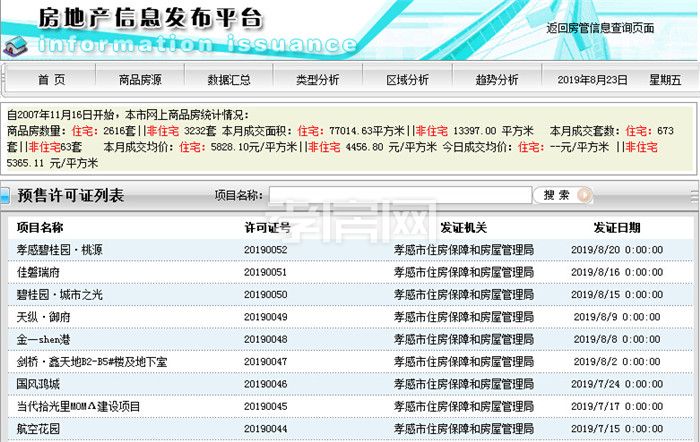Click issue date 2019/7/15 0:00:00
Viewport: 700px width, 442px height.
617,429
